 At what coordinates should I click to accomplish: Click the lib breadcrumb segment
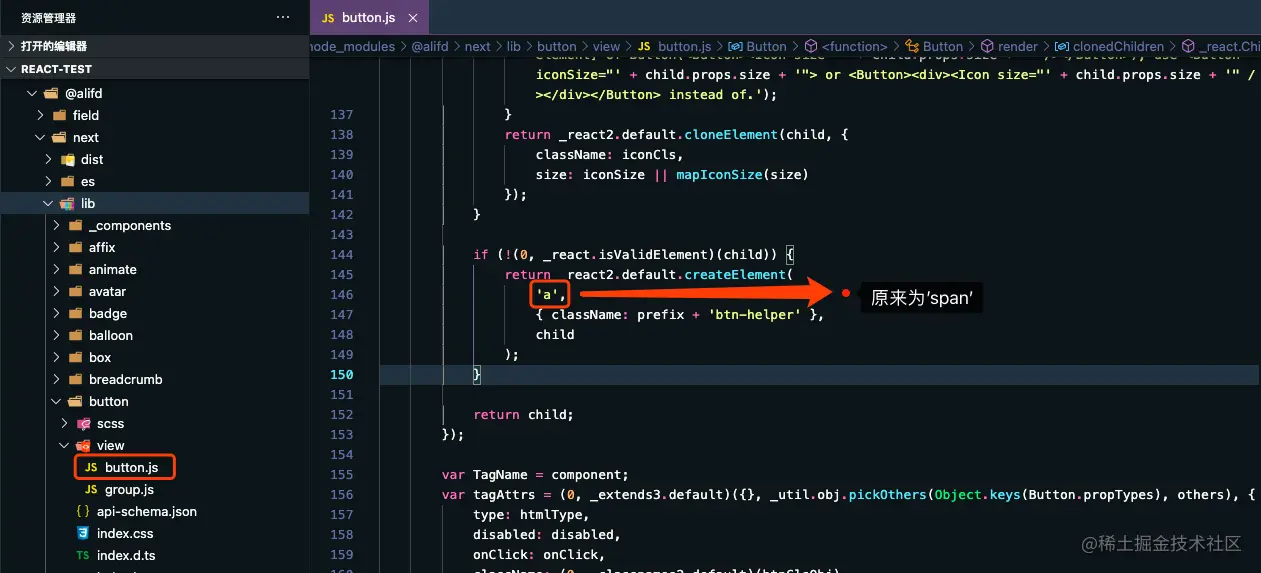[x=514, y=46]
